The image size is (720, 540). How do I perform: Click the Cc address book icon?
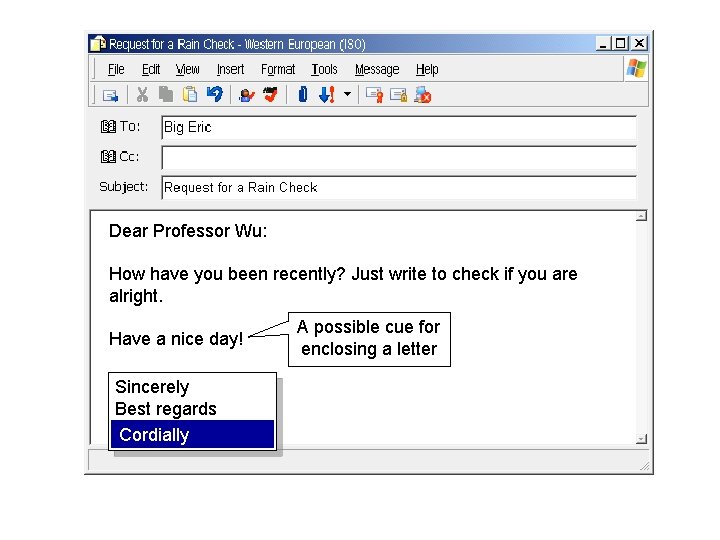pyautogui.click(x=108, y=157)
